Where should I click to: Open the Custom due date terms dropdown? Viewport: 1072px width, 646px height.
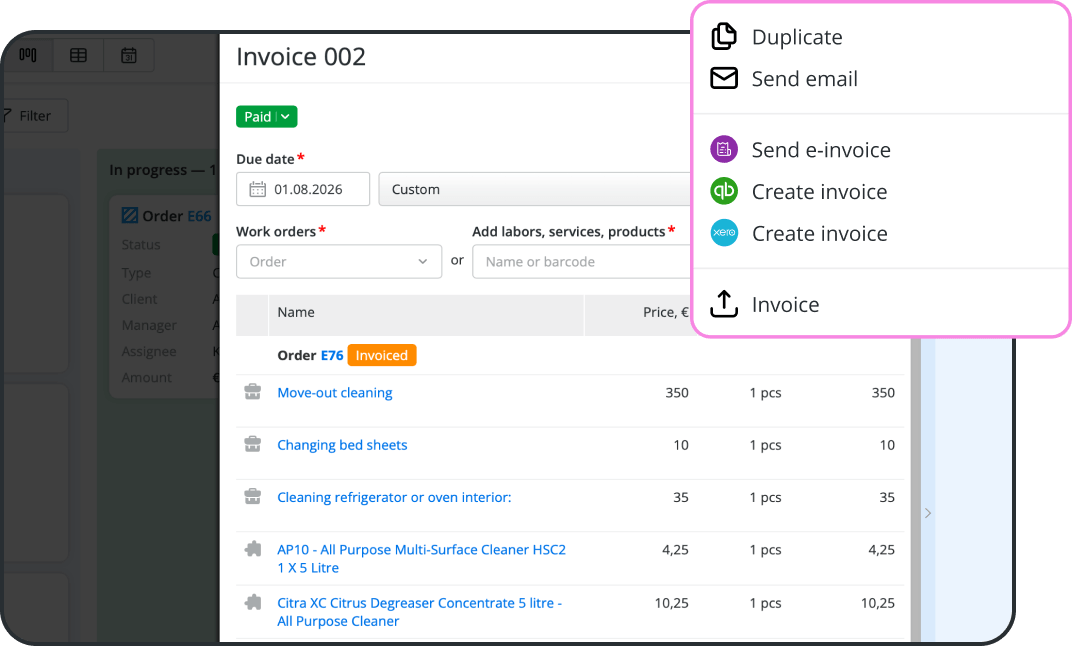point(535,189)
